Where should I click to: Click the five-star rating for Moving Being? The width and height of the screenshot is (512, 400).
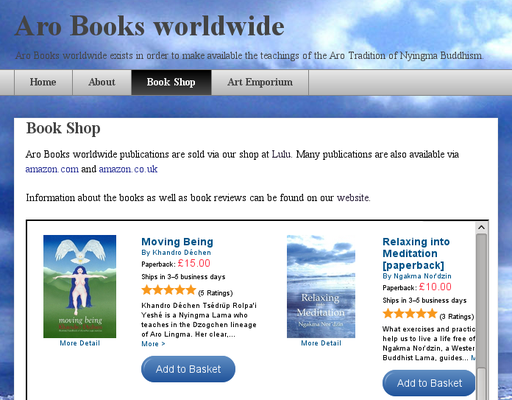pos(168,290)
